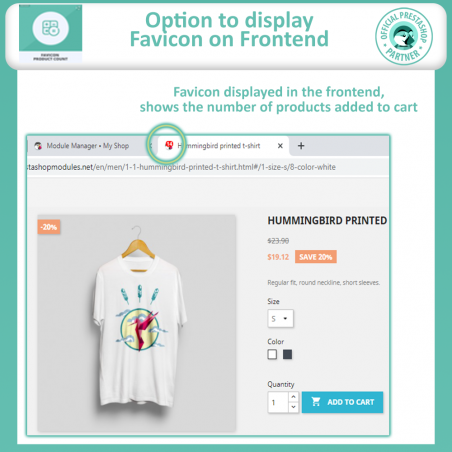Decrease quantity with the down arrow
The width and height of the screenshot is (452, 452).
pos(293,407)
